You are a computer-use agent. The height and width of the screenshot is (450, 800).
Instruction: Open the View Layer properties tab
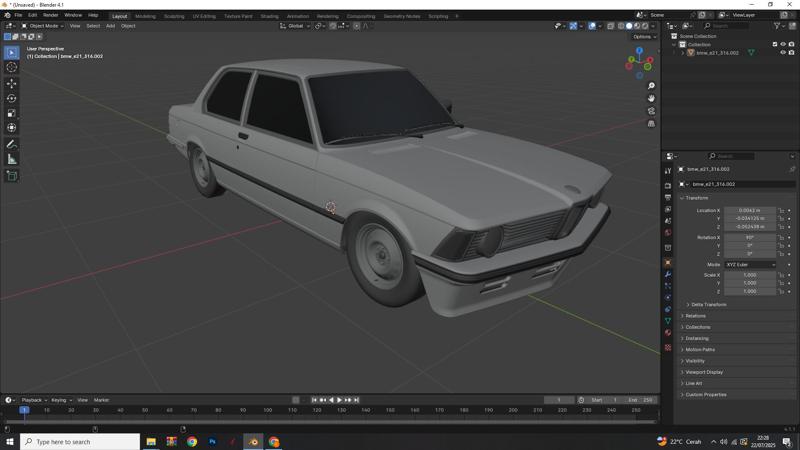coord(668,209)
